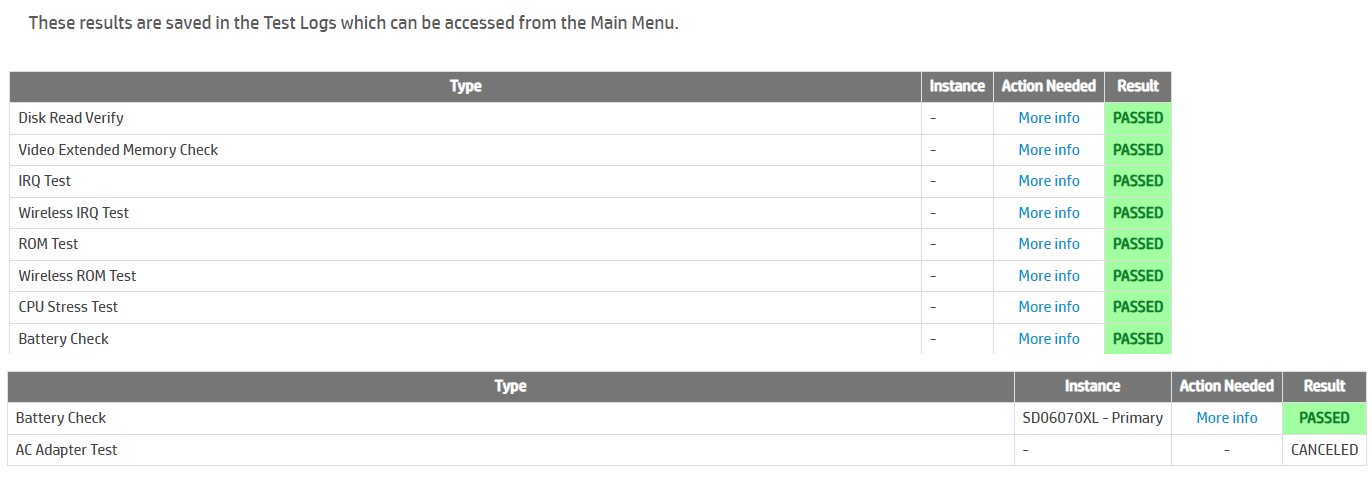The image size is (1372, 487).
Task: Open More info for Disk Read Verify
Action: pos(1048,118)
